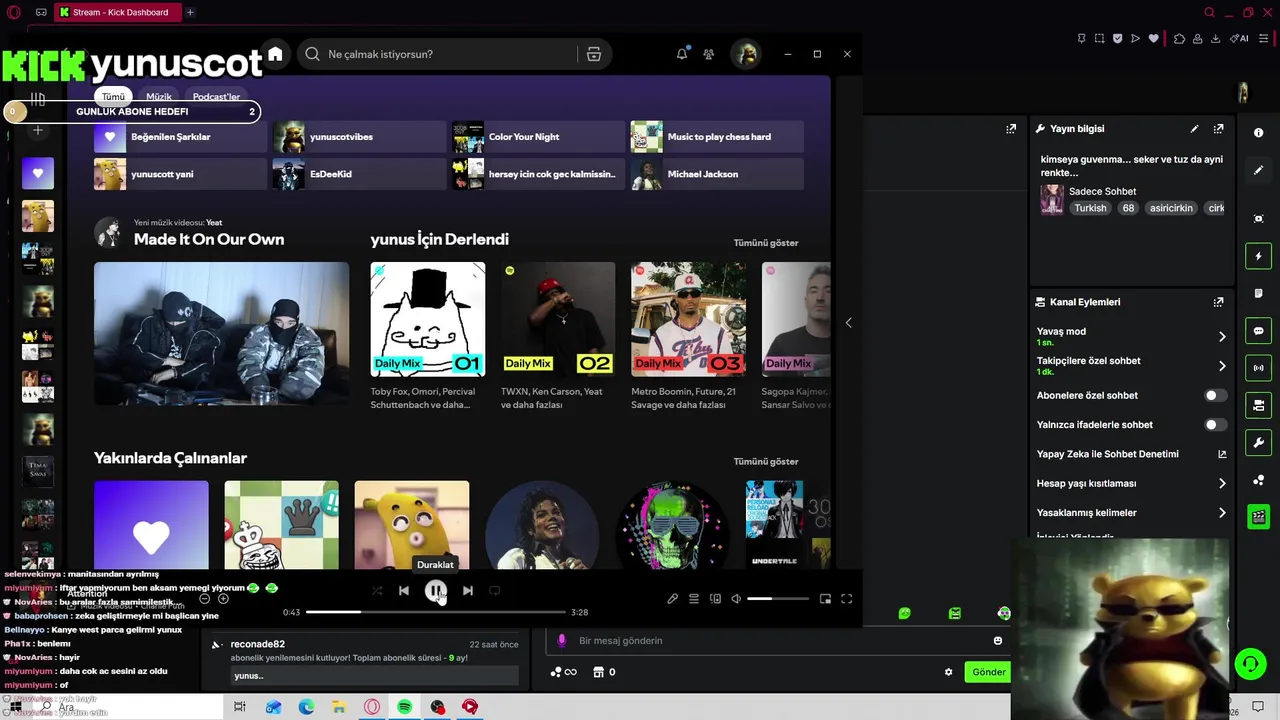Toggle wrench panel icon in Kick sidebar
The width and height of the screenshot is (1280, 720).
point(1258,443)
